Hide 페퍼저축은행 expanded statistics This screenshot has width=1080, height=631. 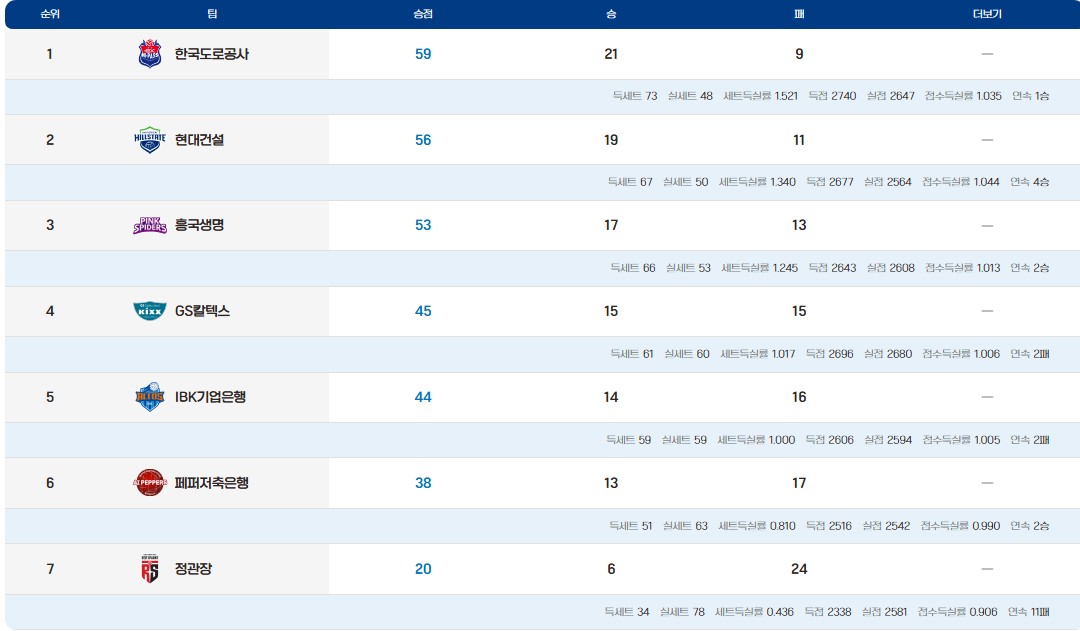pyautogui.click(x=987, y=483)
